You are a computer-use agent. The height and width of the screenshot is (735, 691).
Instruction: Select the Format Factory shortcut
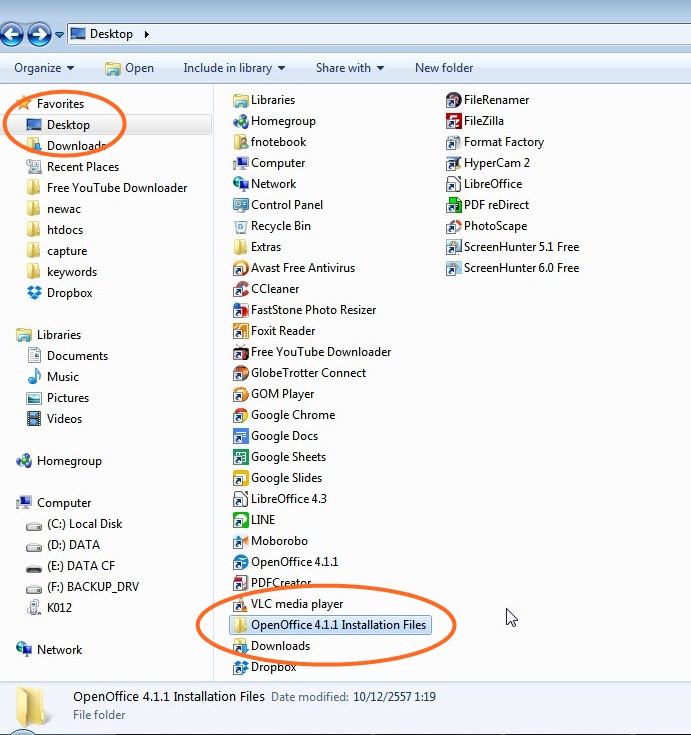click(x=495, y=142)
